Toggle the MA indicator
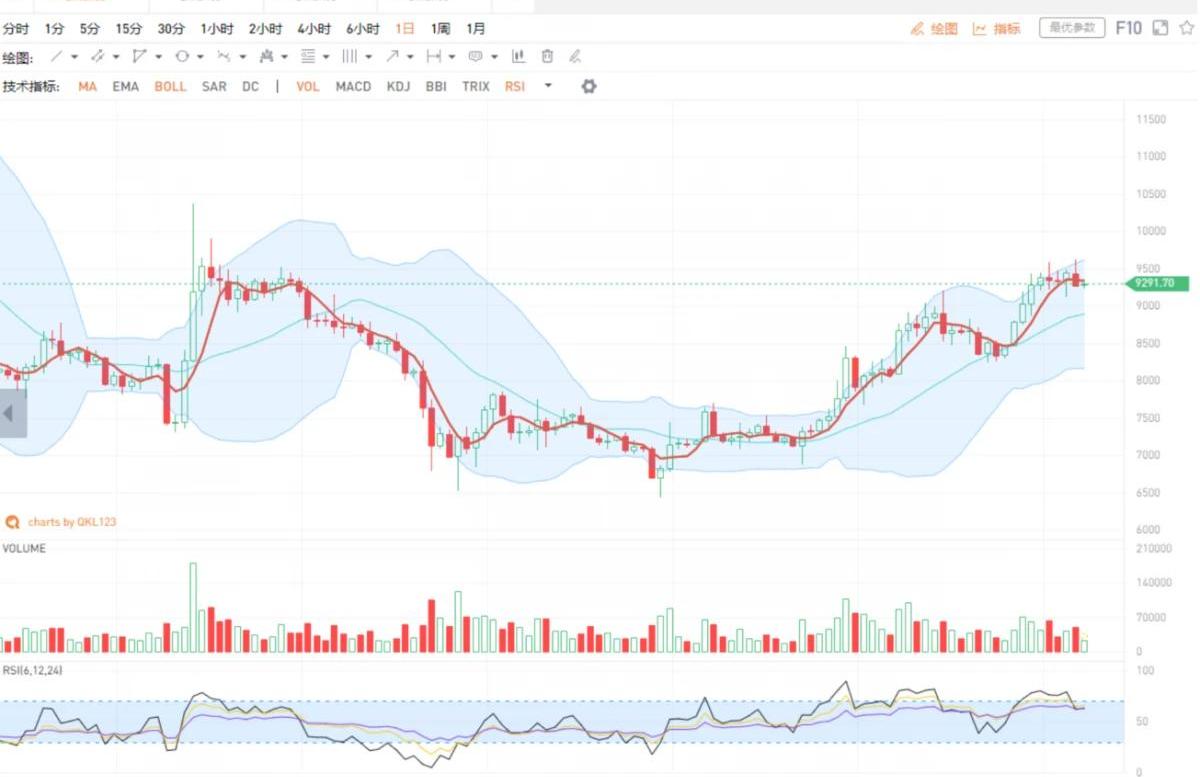The height and width of the screenshot is (777, 1200). tap(88, 87)
